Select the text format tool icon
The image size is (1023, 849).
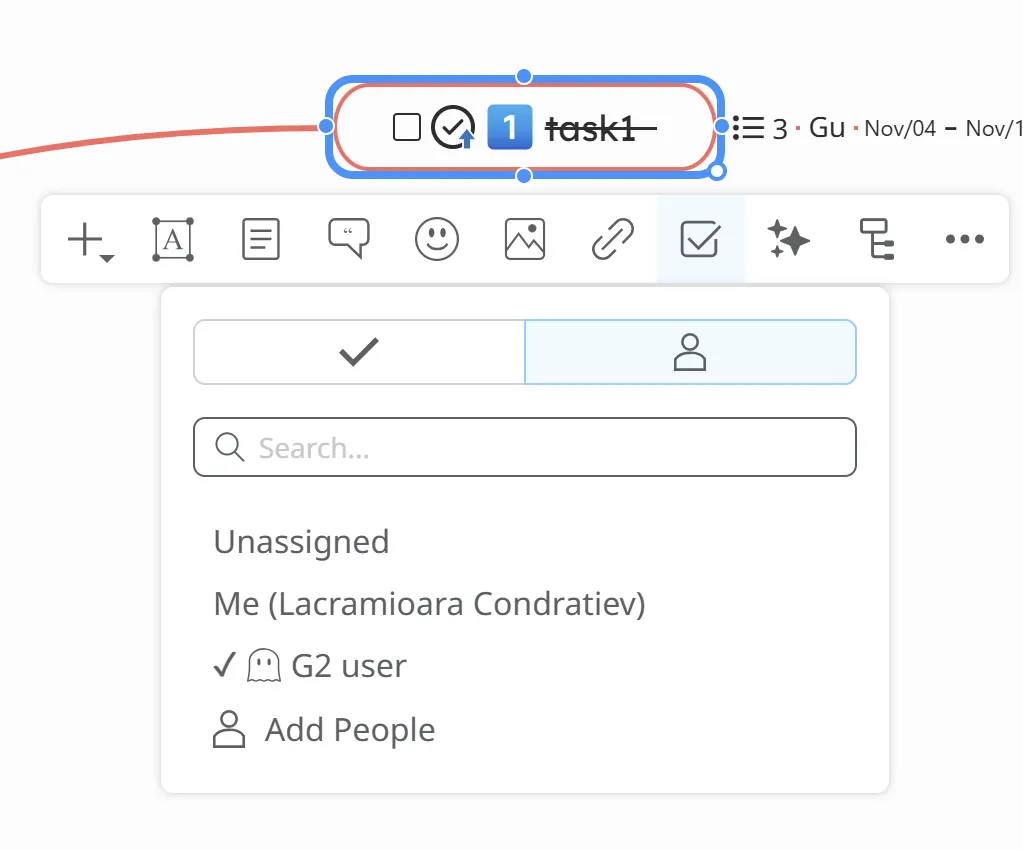pyautogui.click(x=173, y=240)
